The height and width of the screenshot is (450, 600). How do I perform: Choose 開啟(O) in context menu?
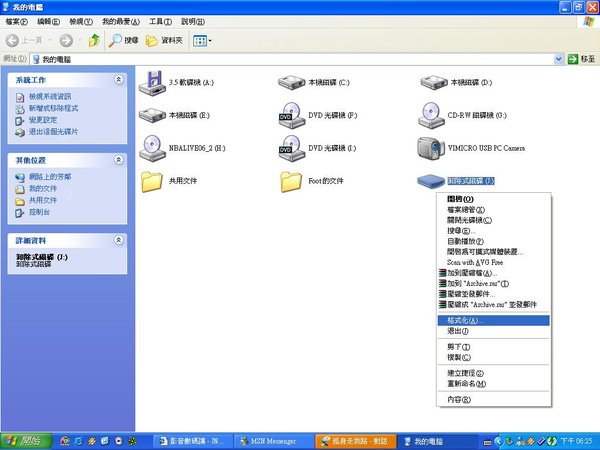pyautogui.click(x=493, y=199)
